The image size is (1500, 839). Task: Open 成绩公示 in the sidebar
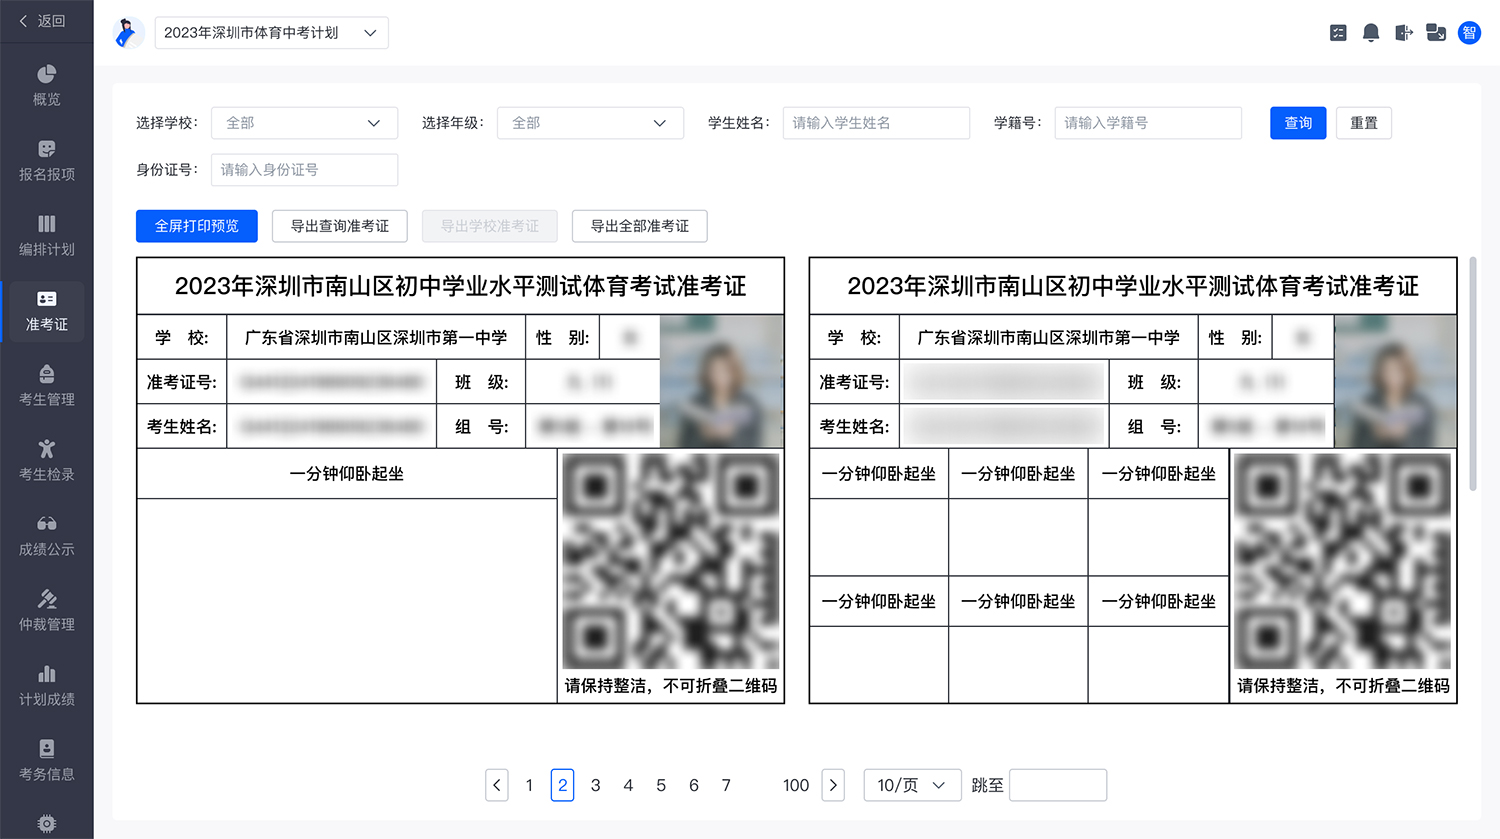[46, 535]
